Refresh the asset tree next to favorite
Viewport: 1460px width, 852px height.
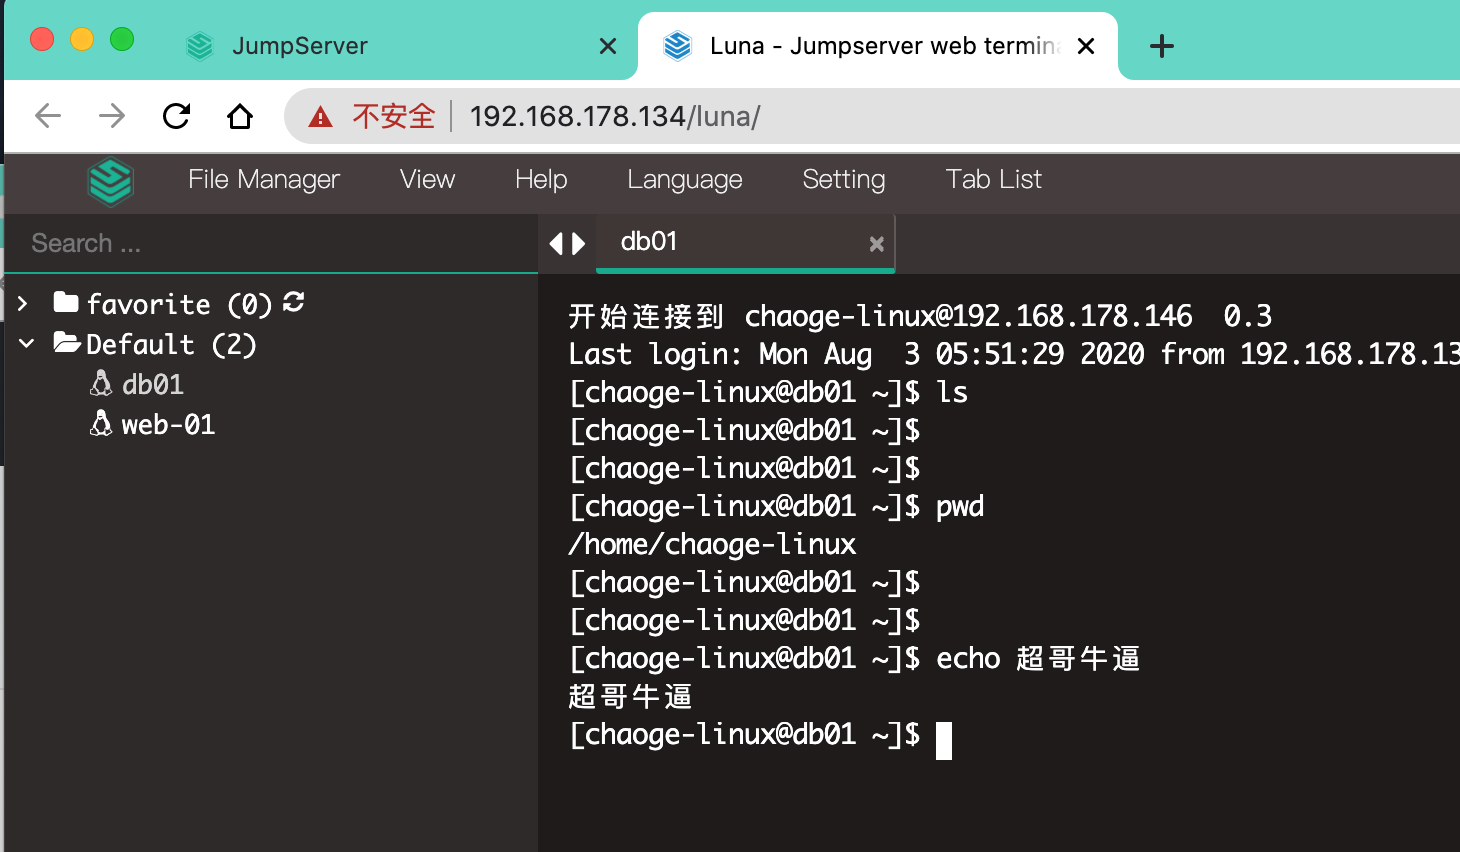294,302
